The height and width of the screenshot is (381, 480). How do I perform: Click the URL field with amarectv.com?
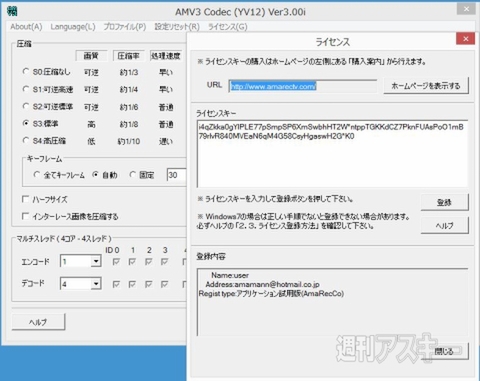point(303,86)
